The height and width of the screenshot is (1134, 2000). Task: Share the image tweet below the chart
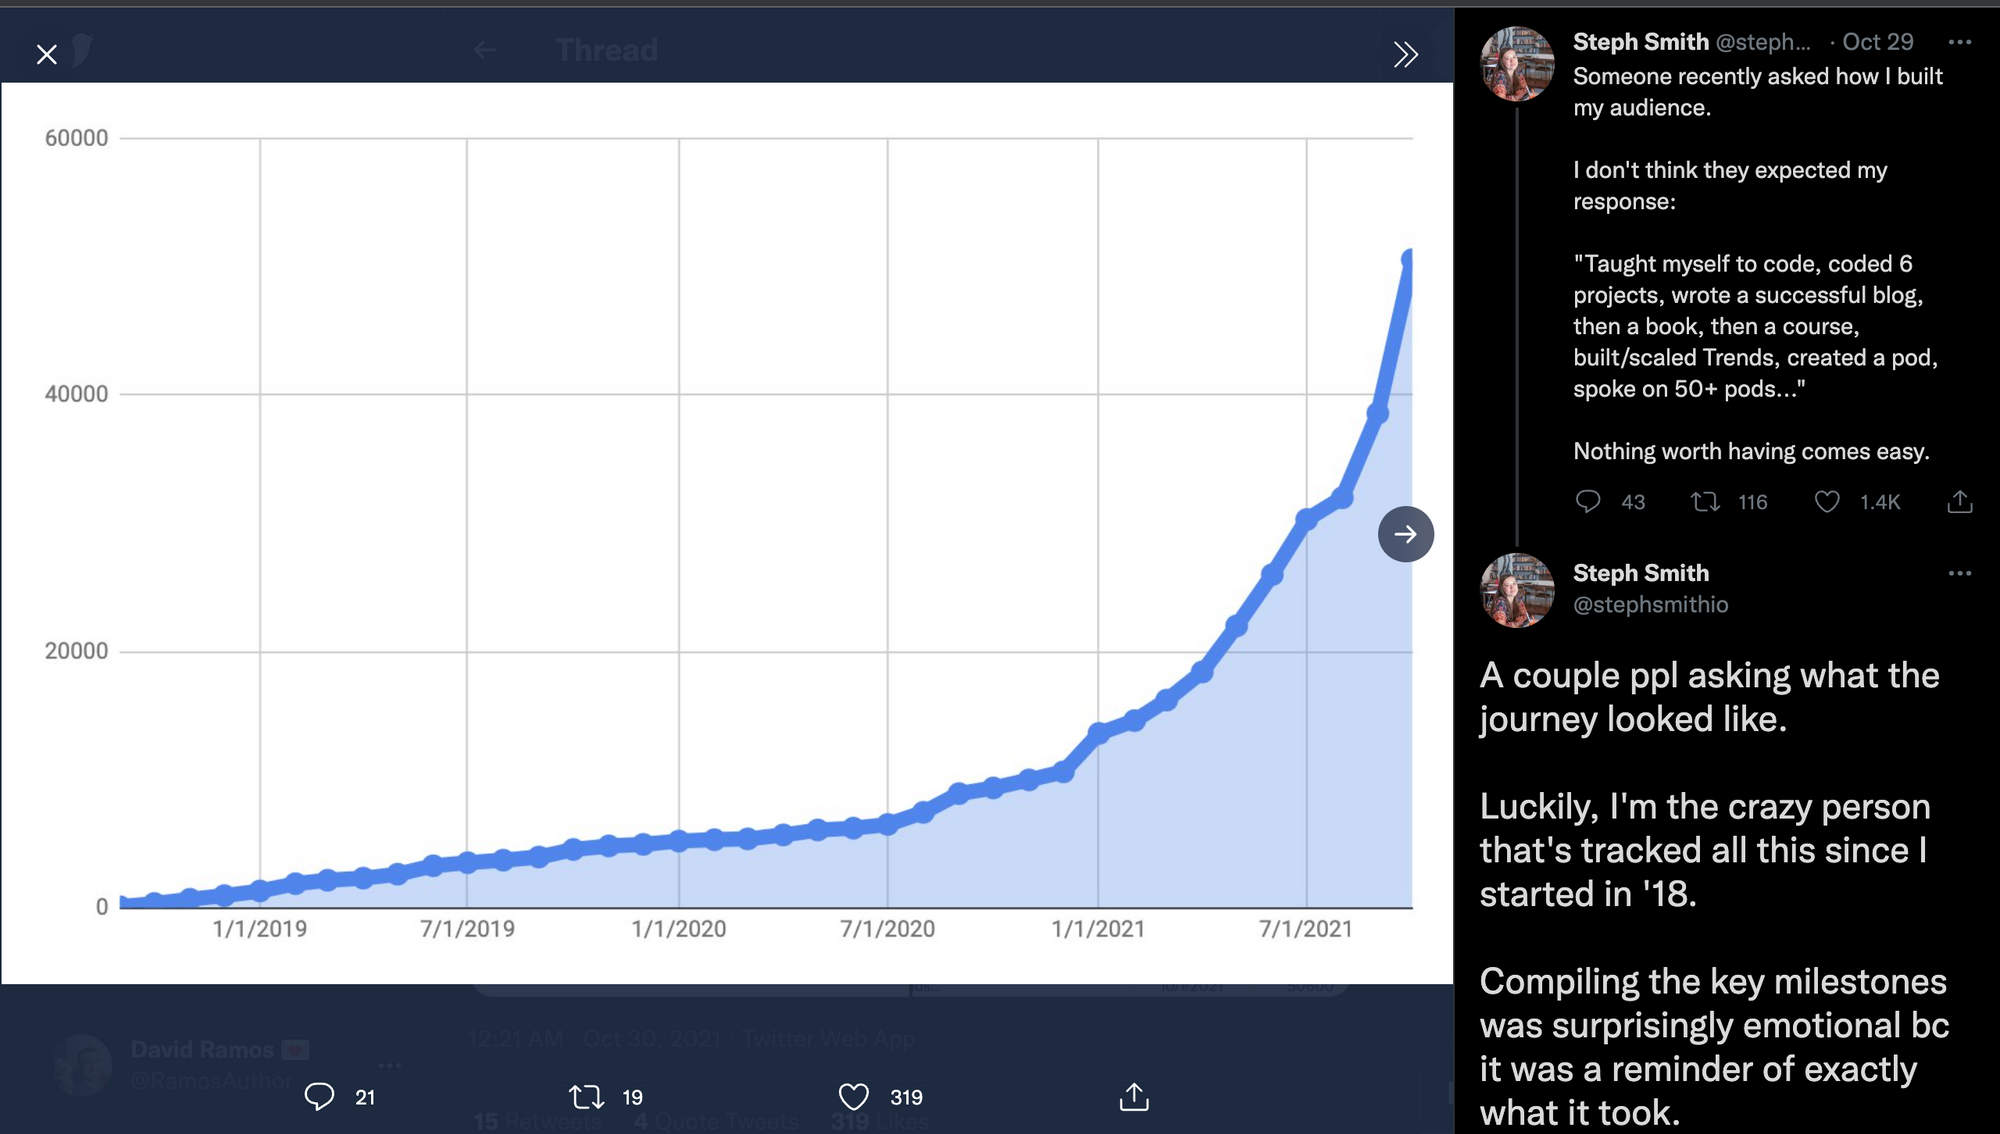click(1133, 1097)
